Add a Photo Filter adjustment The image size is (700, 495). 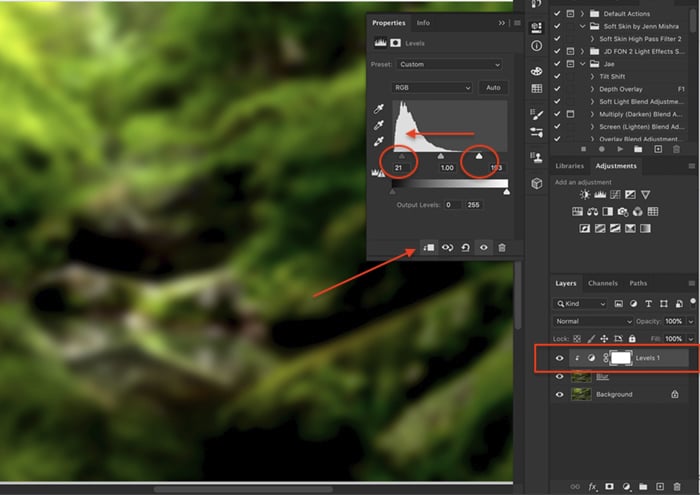click(x=623, y=212)
